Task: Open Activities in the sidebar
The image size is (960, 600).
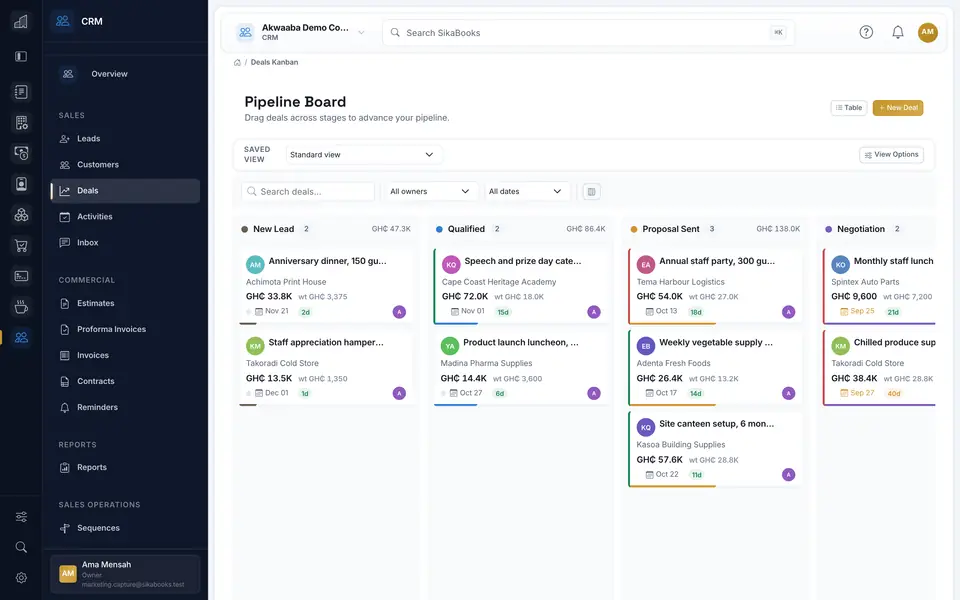Action: point(125,217)
